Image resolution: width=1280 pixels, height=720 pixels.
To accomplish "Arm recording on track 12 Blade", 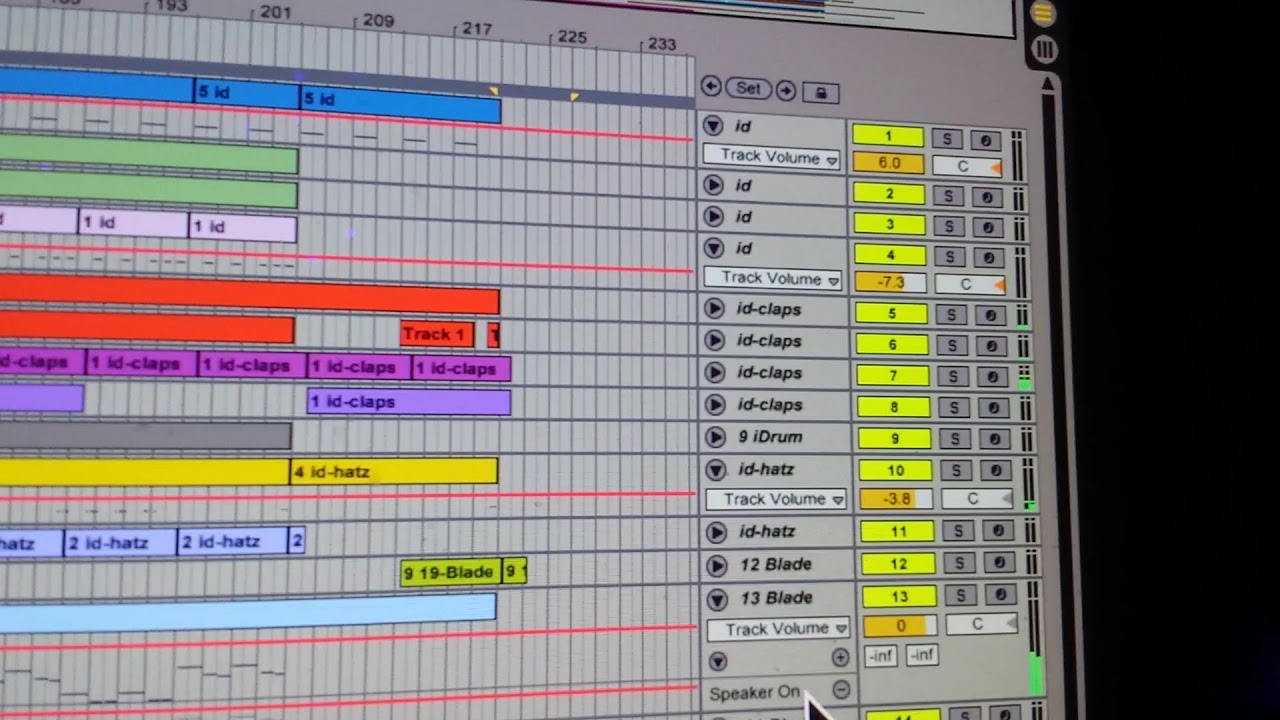I will click(998, 564).
